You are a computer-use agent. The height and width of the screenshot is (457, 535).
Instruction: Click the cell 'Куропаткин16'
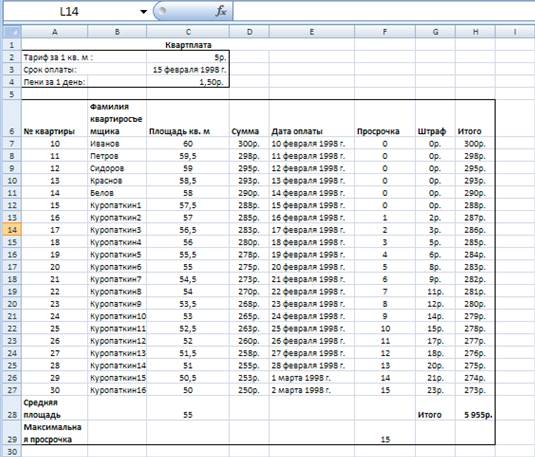click(x=118, y=390)
